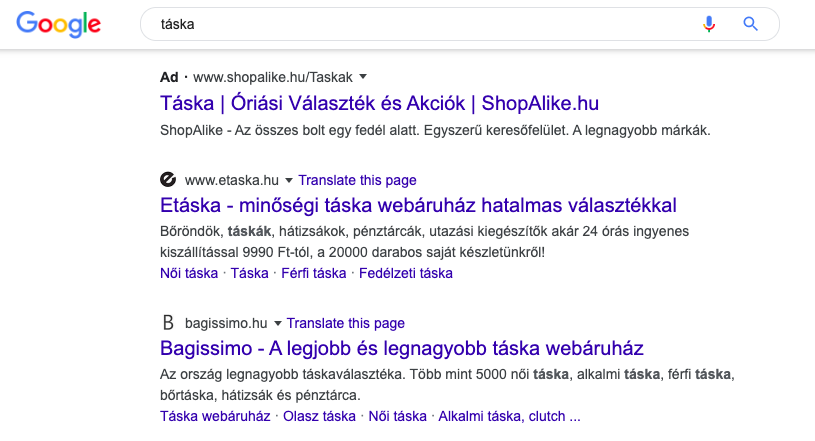Open the Fedélzeti táska sitelink
This screenshot has height=441, width=815.
coord(405,272)
